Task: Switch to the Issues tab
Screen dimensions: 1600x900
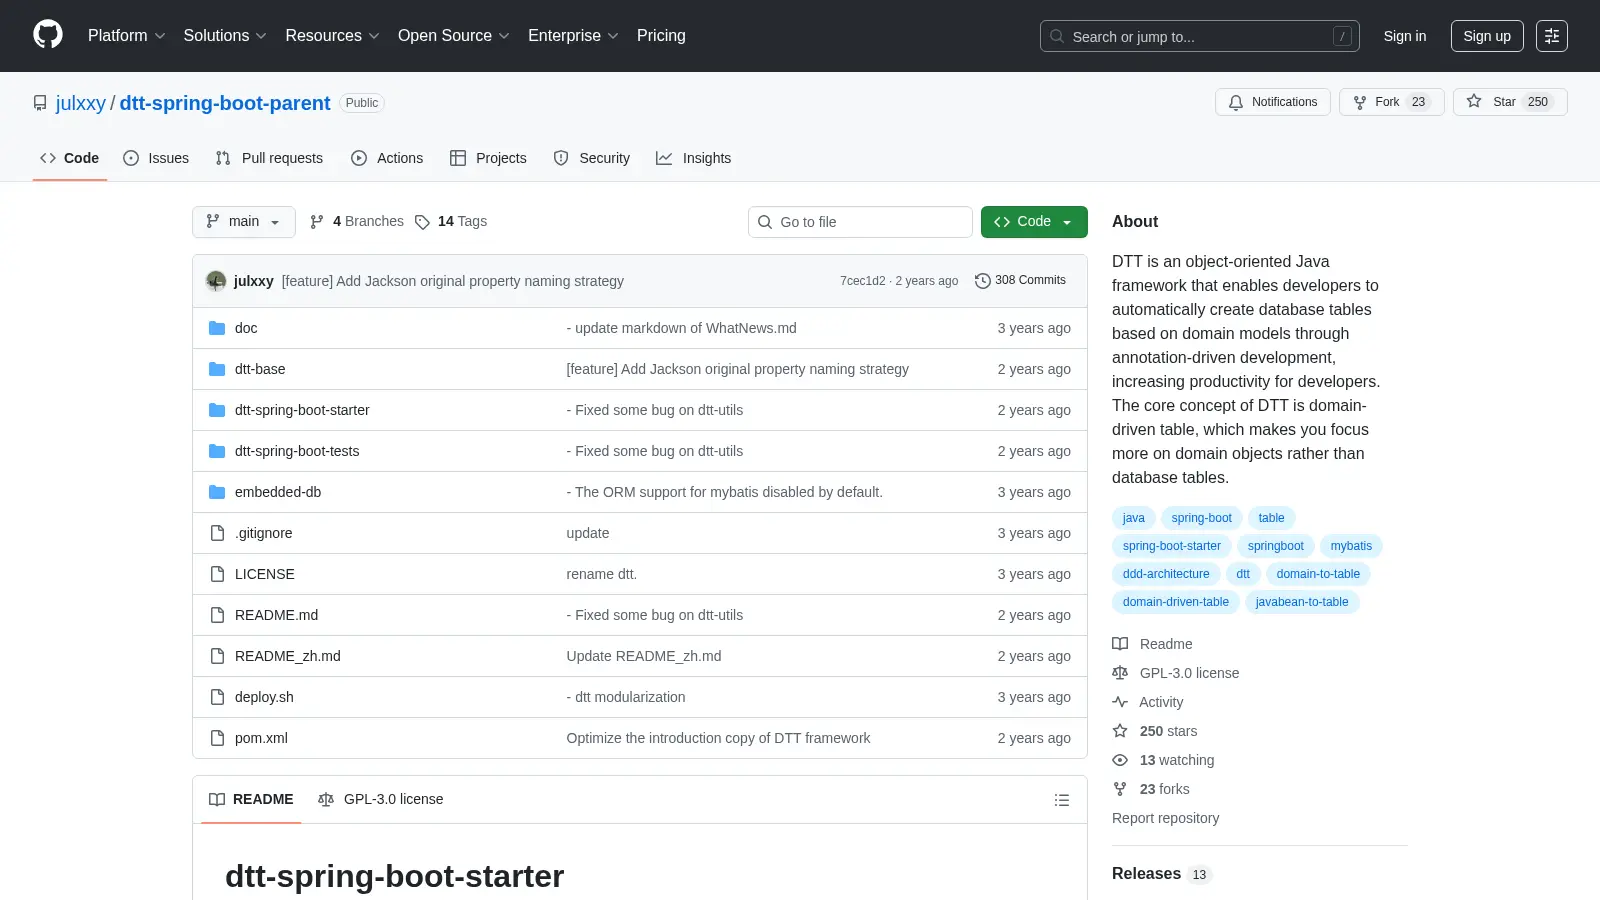Action: coord(156,158)
